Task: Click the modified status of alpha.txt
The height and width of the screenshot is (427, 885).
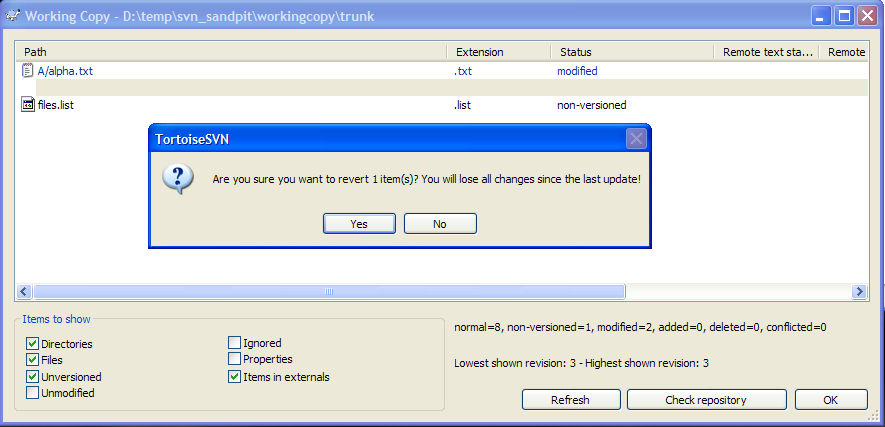Action: click(x=577, y=71)
